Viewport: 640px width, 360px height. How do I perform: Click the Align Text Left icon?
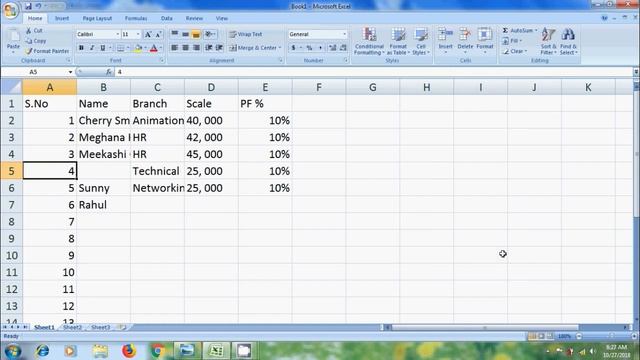click(175, 48)
